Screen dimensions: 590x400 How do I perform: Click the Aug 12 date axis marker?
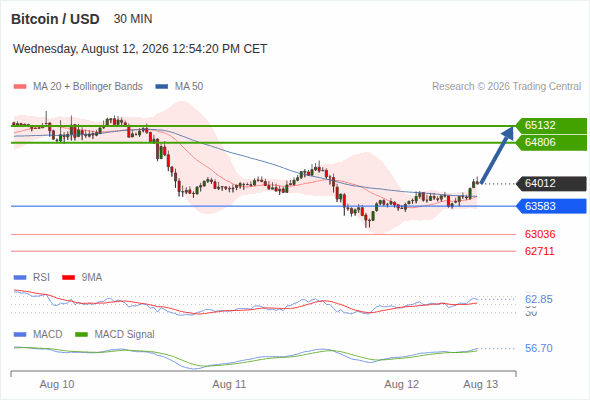401,384
